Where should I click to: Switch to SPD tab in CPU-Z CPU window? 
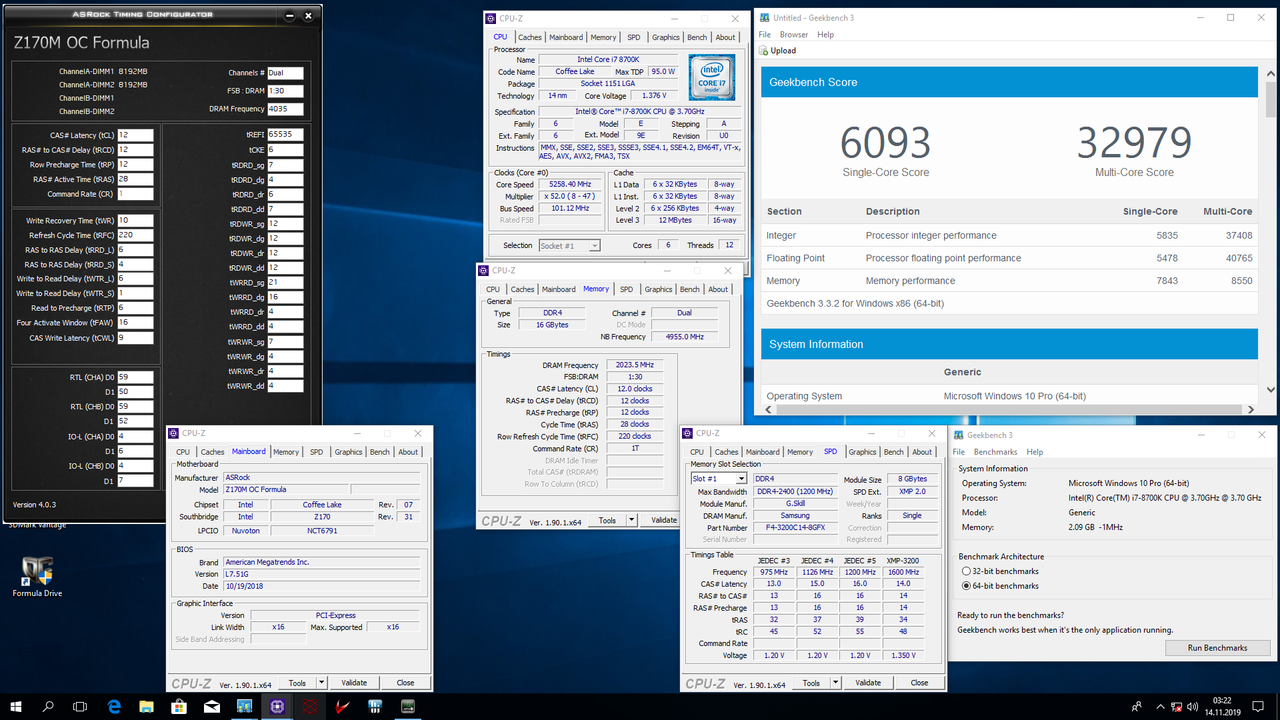click(x=634, y=37)
